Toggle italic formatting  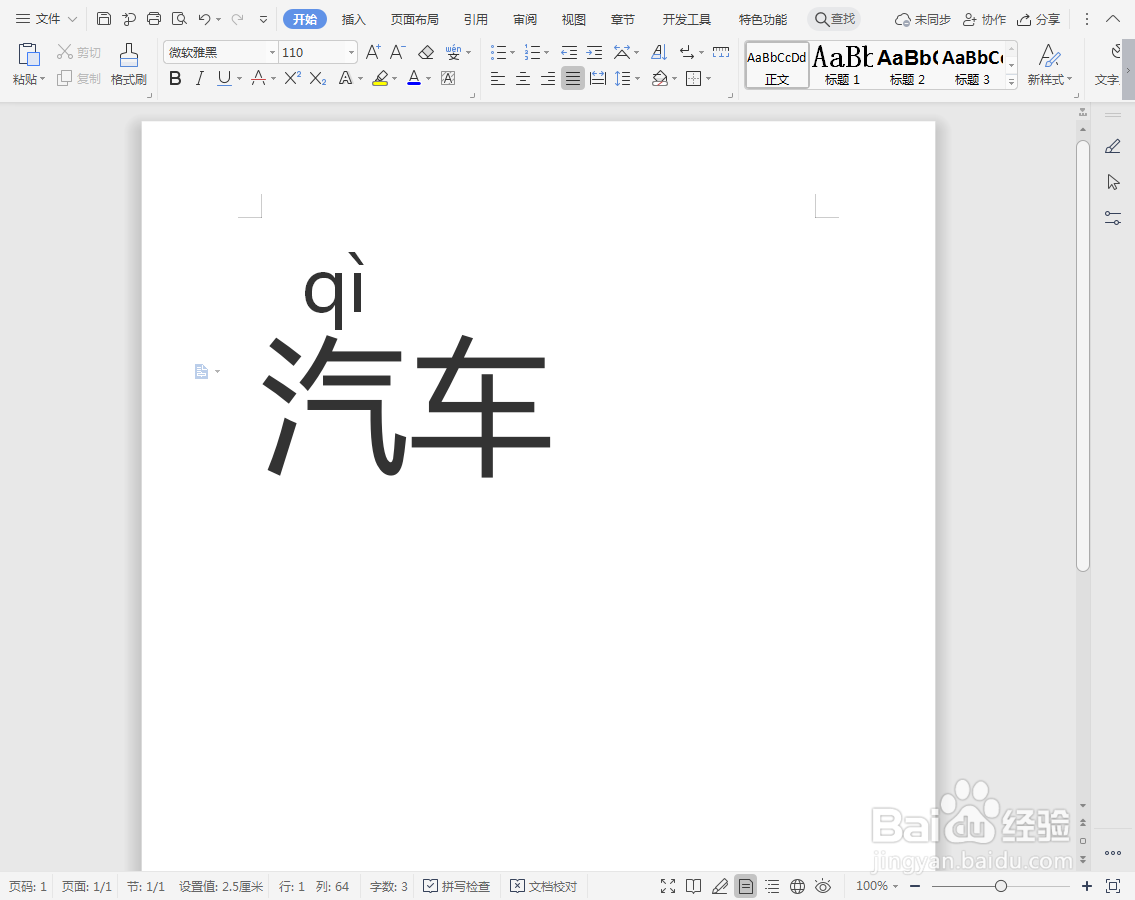(200, 78)
